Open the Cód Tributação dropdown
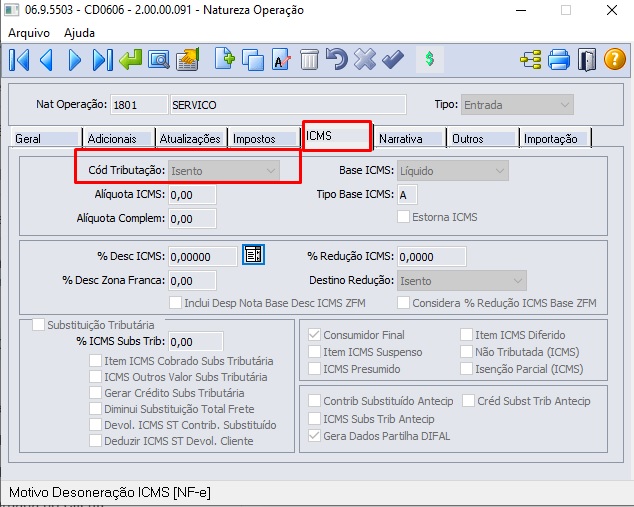Viewport: 634px width, 507px height. click(x=224, y=171)
